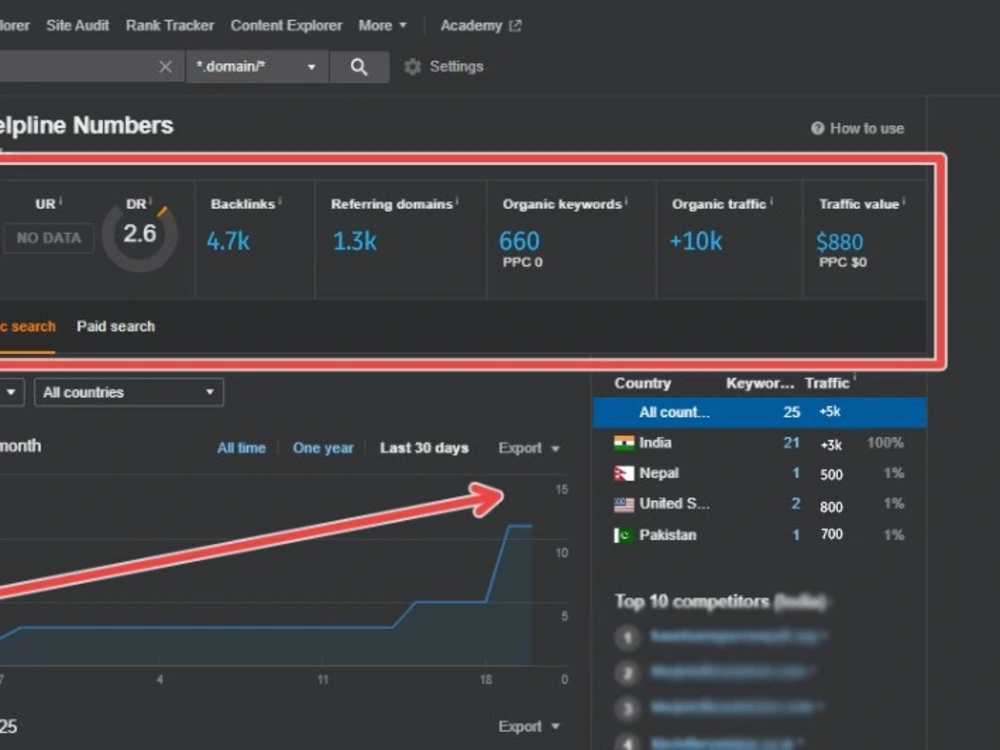Click the Organic traffic info icon
Screen dimensions: 1000x750
[771, 202]
